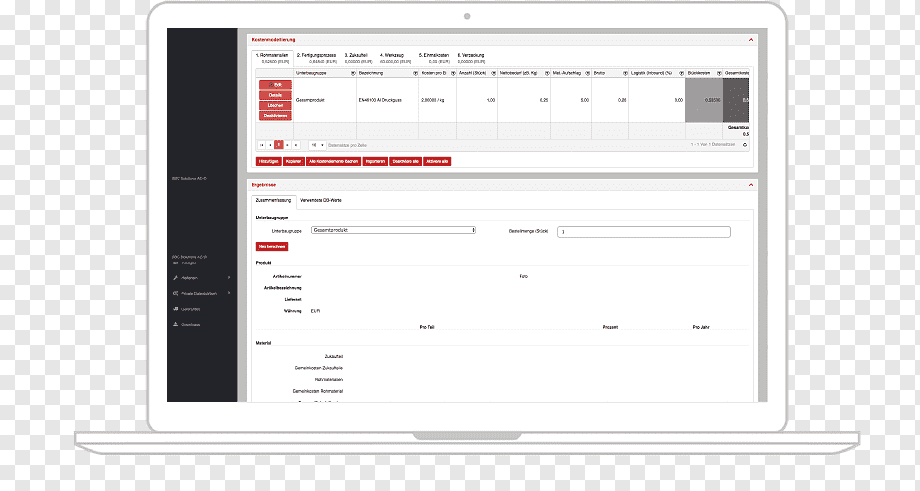Go to last page in grid pager
The height and width of the screenshot is (491, 920).
[296, 145]
